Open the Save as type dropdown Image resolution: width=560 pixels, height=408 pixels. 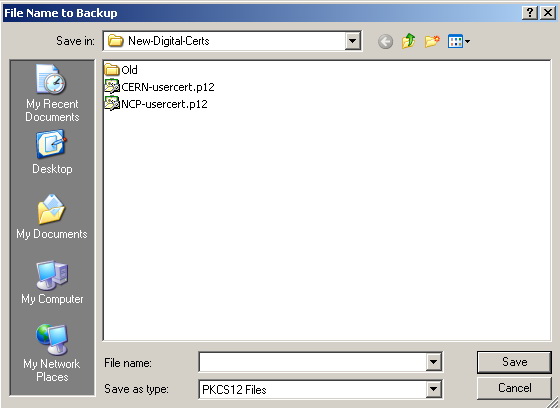[x=433, y=389]
